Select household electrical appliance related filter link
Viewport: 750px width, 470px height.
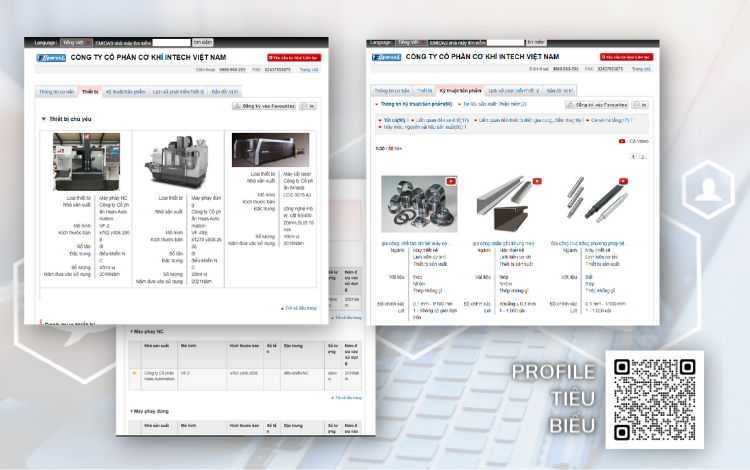pyautogui.click(x=530, y=120)
